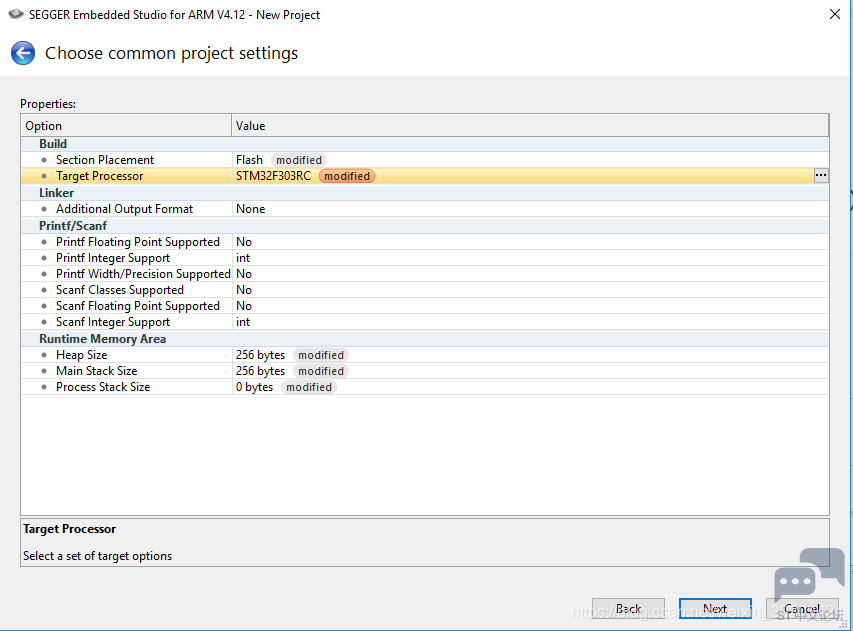Edit the STM32F303RC target processor value

[273, 176]
